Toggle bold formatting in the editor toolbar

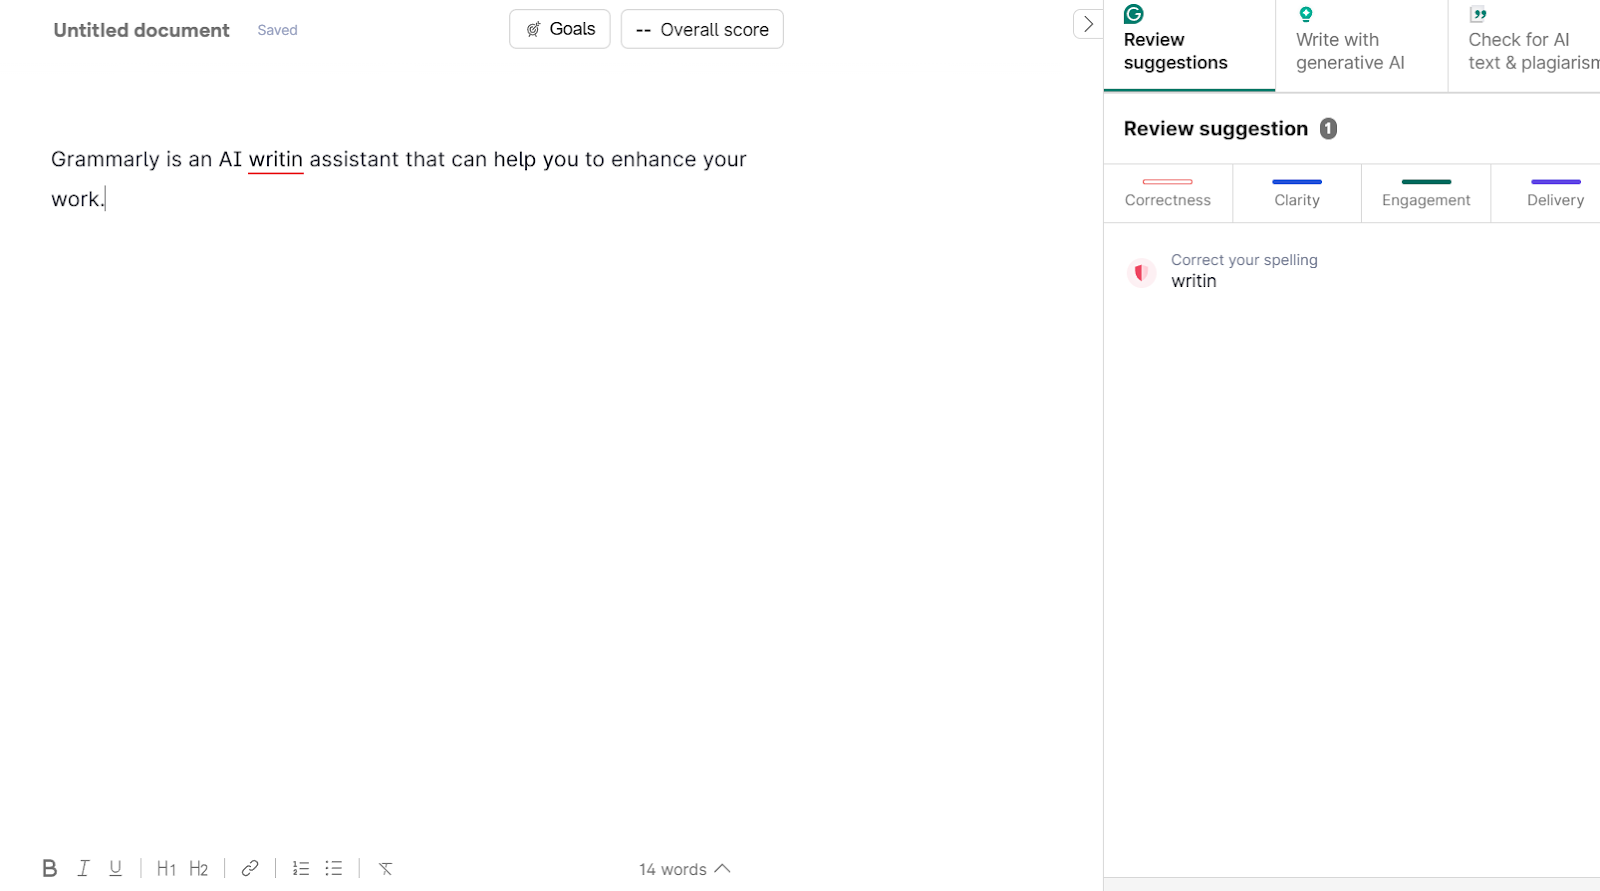49,868
